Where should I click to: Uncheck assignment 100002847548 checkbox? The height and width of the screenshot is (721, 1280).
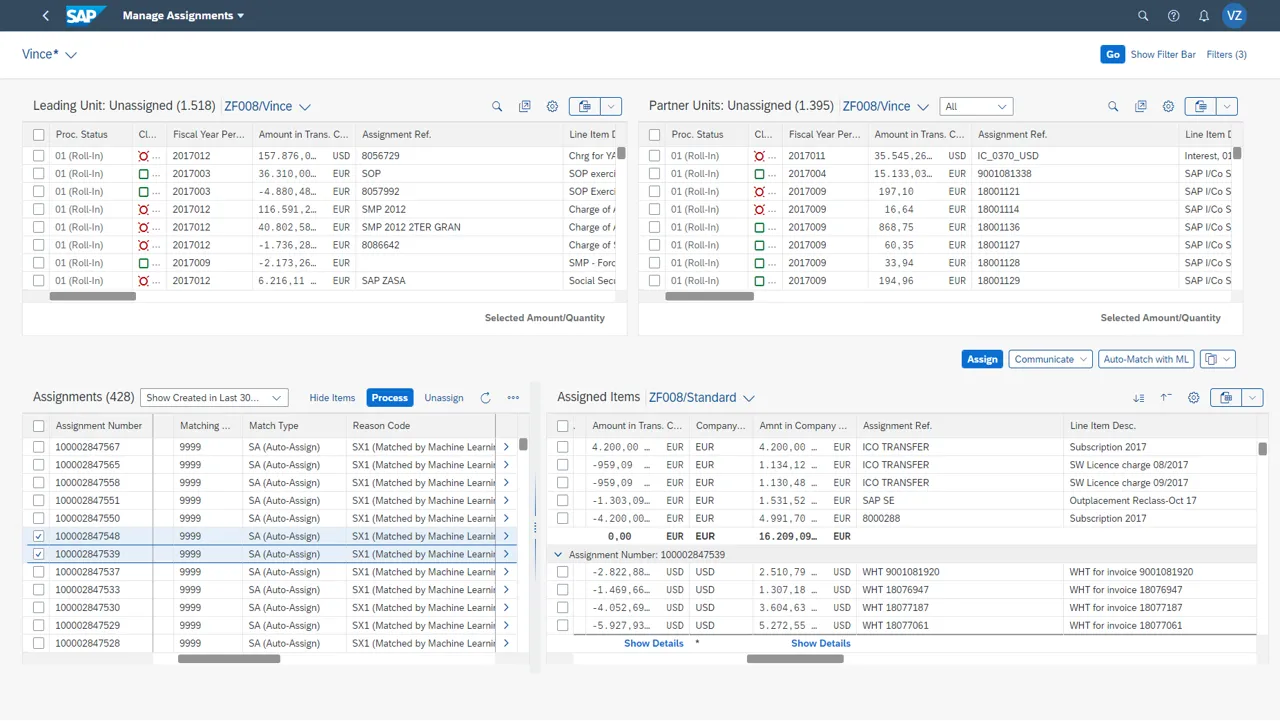click(x=39, y=536)
